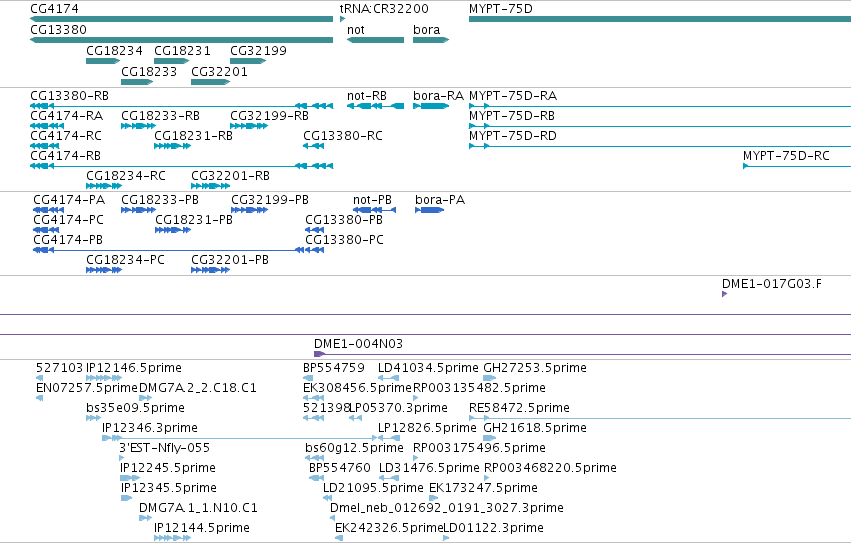Select transcript MYPT-75D-RD
This screenshot has height=543, width=851.
[x=660, y=146]
